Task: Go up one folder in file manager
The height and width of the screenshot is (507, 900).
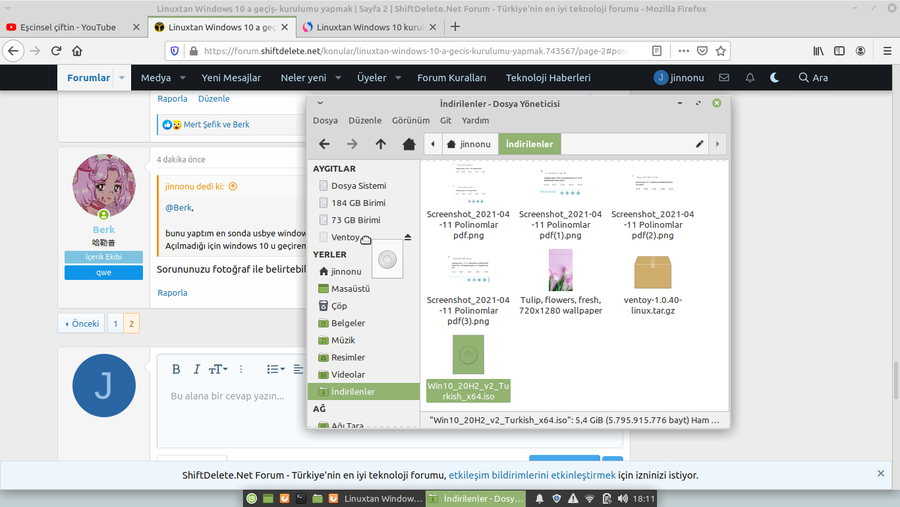Action: click(x=381, y=144)
